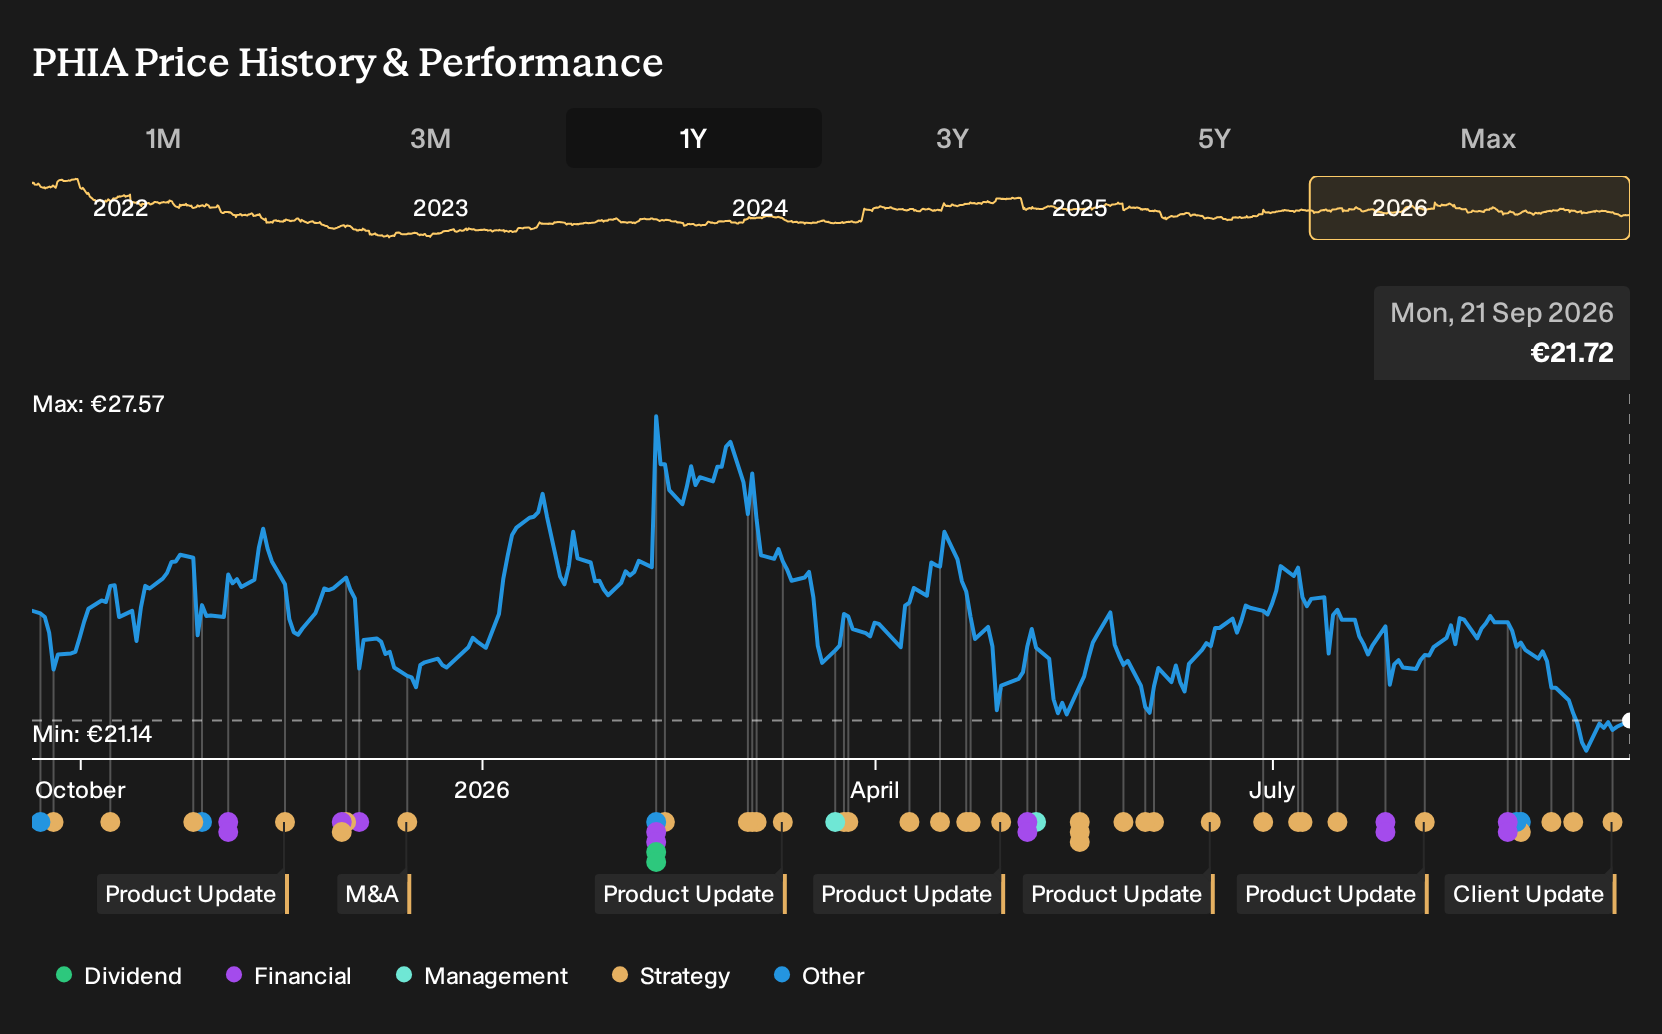Click the blue Other event dot under October
Viewport: 1662px width, 1034px height.
pyautogui.click(x=40, y=822)
